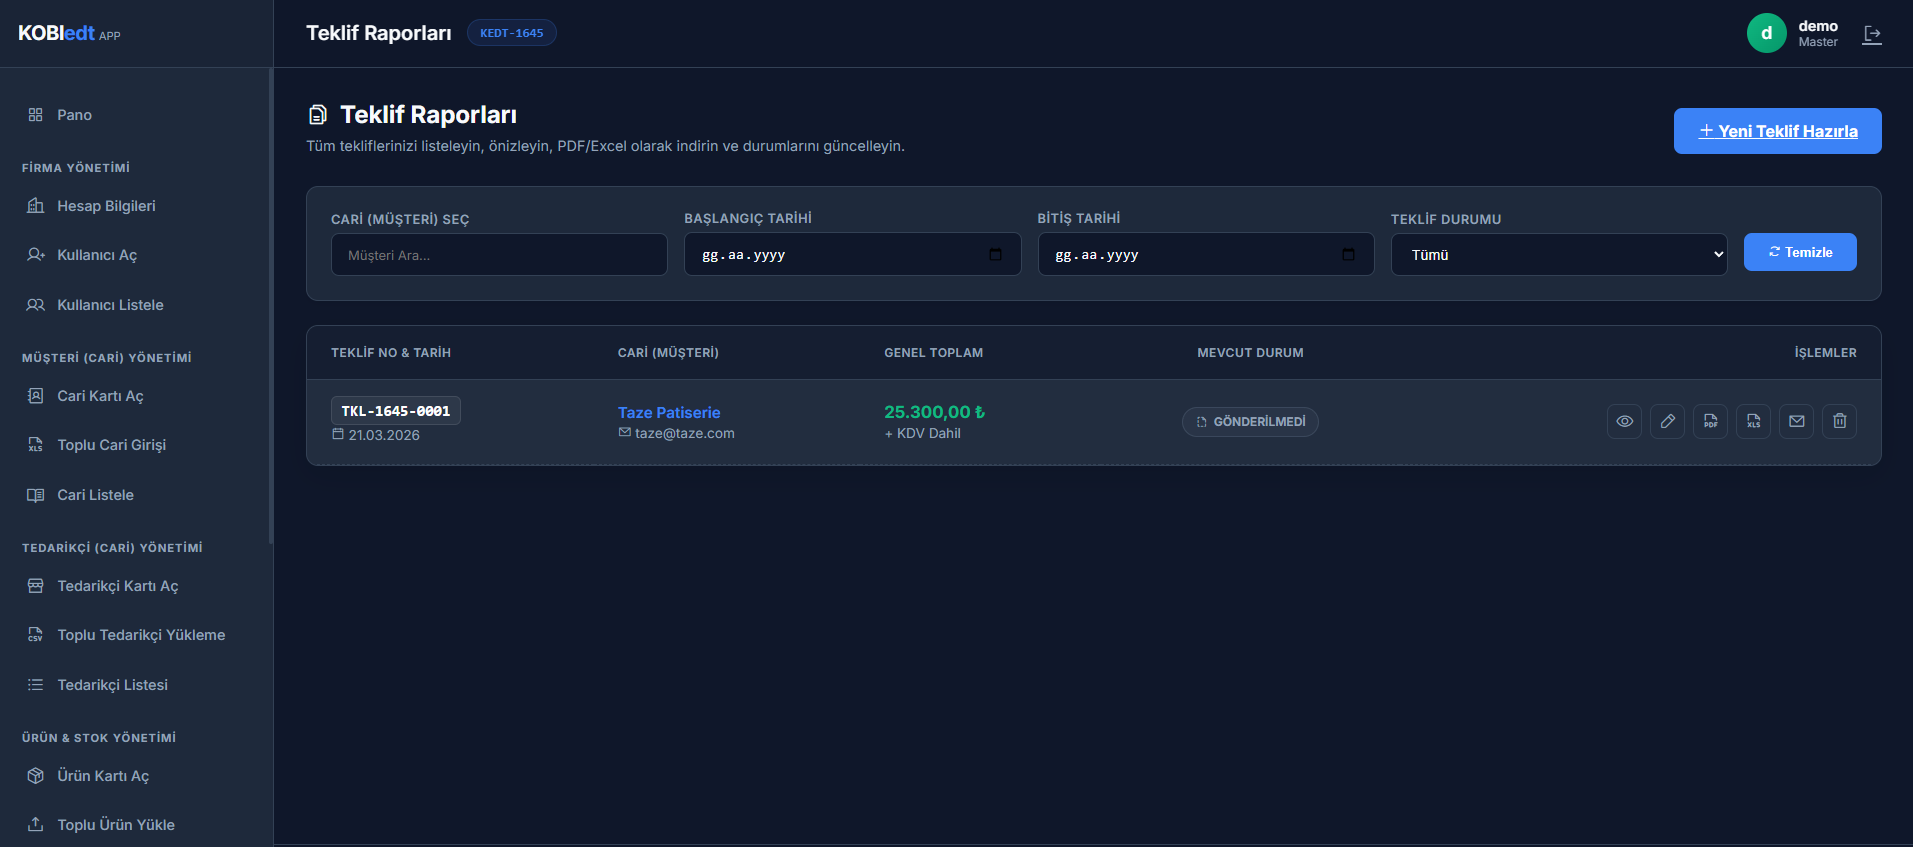Delete the quote with trash icon
1913x847 pixels.
pos(1839,421)
